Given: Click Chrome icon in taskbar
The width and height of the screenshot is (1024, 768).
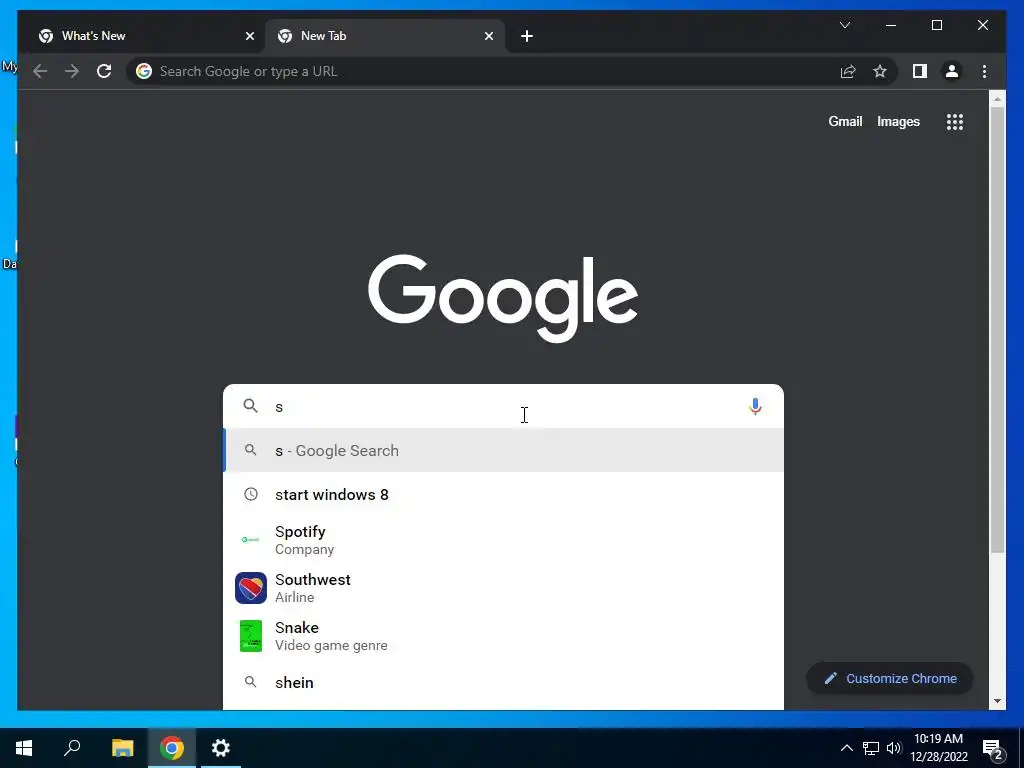Looking at the screenshot, I should (x=172, y=748).
